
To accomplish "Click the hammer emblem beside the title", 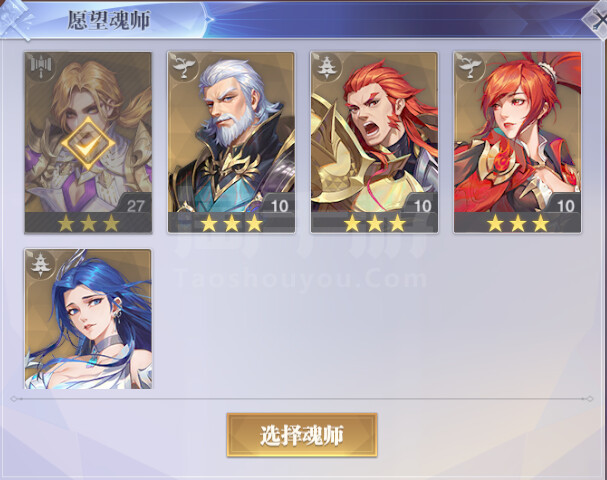I will [15, 19].
